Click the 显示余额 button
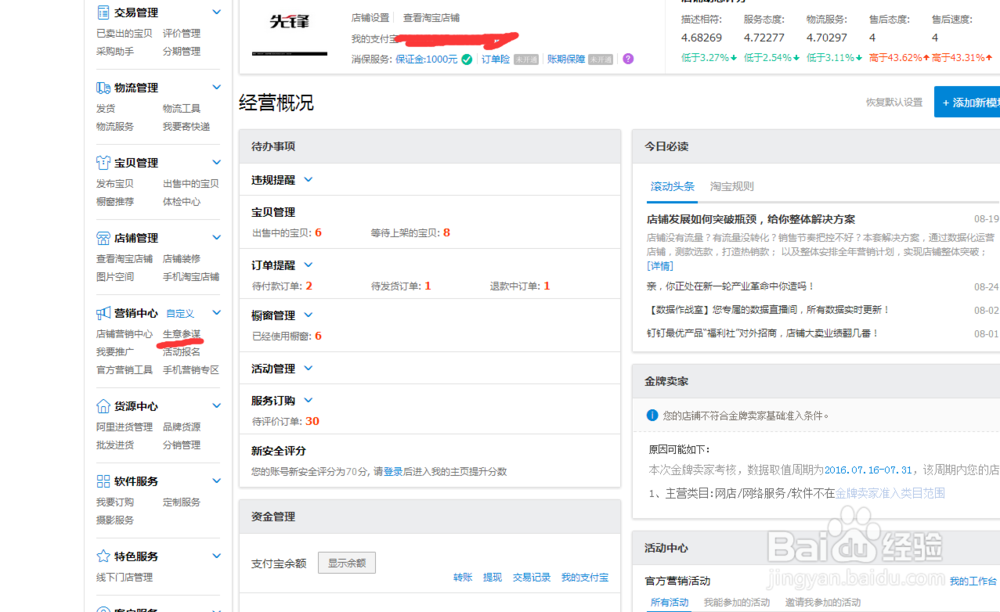The image size is (1000, 612). 347,563
